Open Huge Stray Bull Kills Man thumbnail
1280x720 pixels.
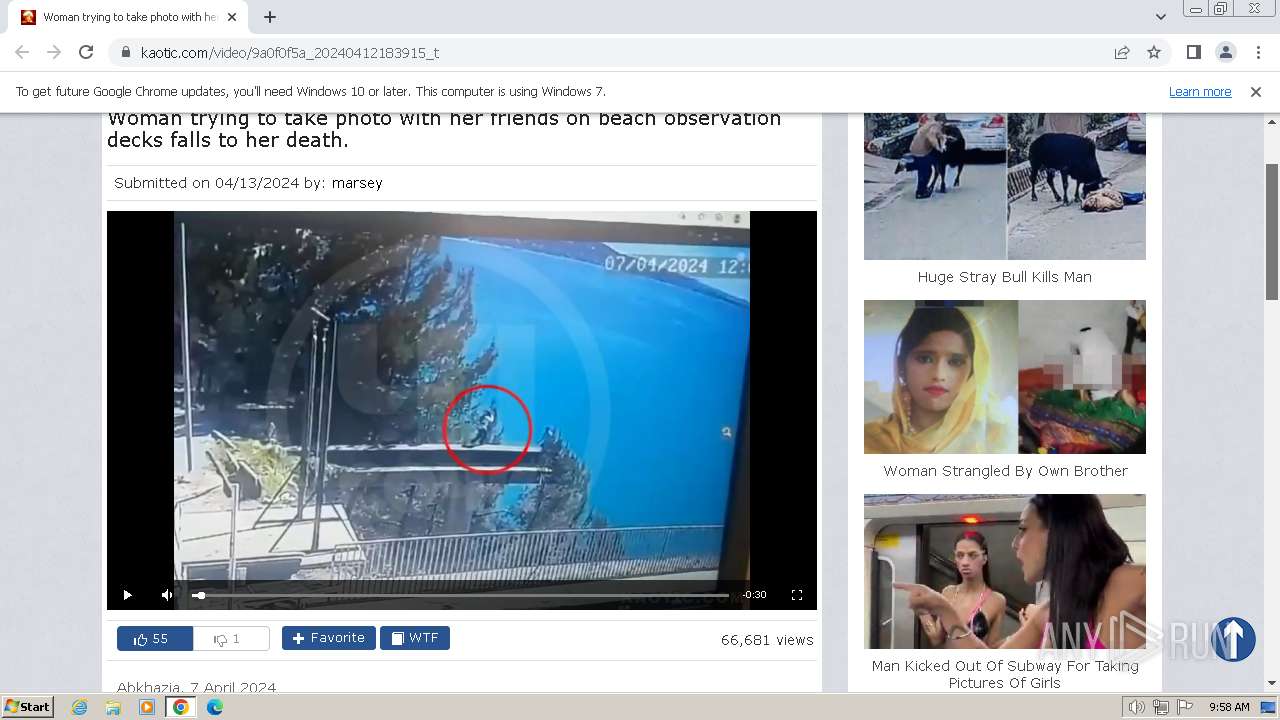[1005, 186]
